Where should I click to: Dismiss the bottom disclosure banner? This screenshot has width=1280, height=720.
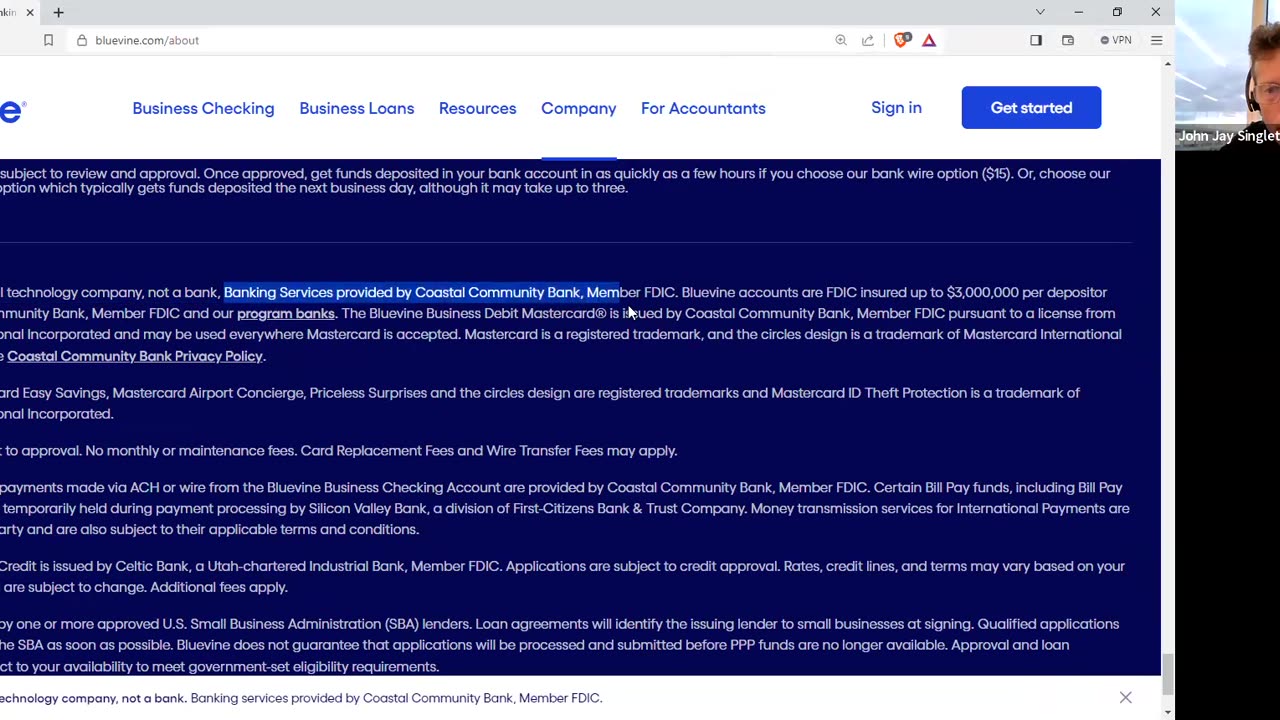click(x=1125, y=698)
